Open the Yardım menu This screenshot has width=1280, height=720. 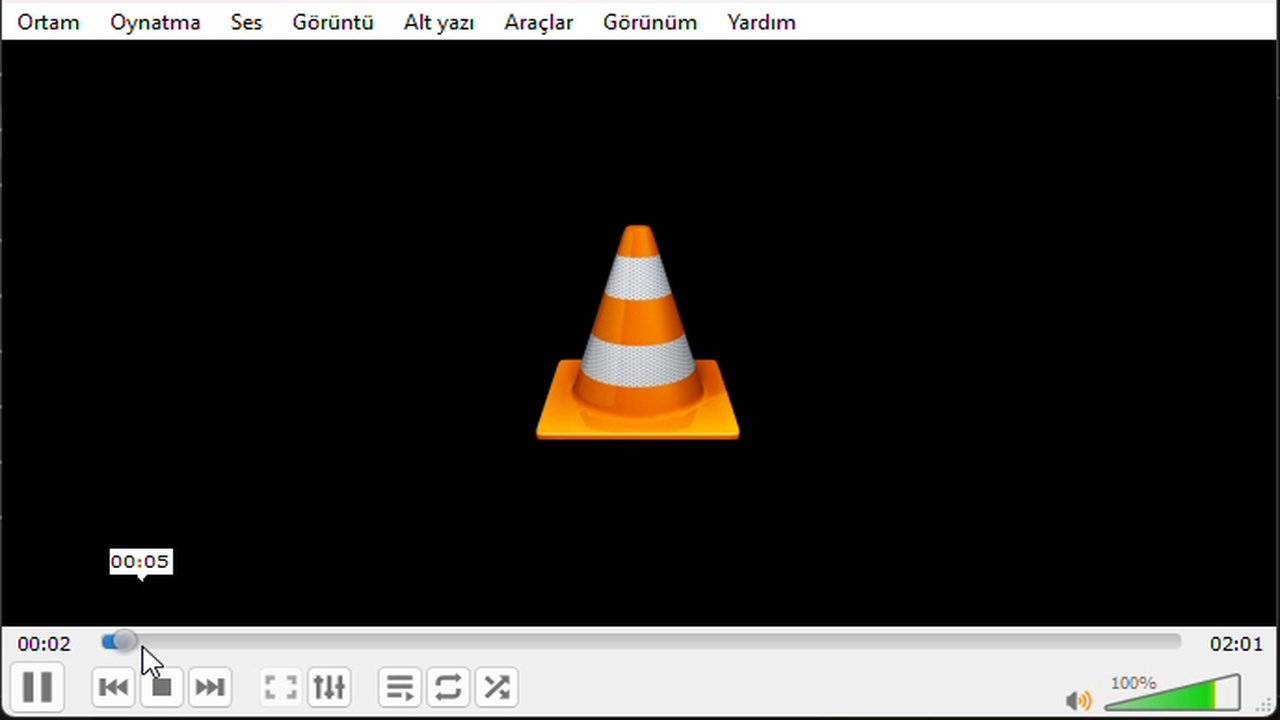(760, 22)
